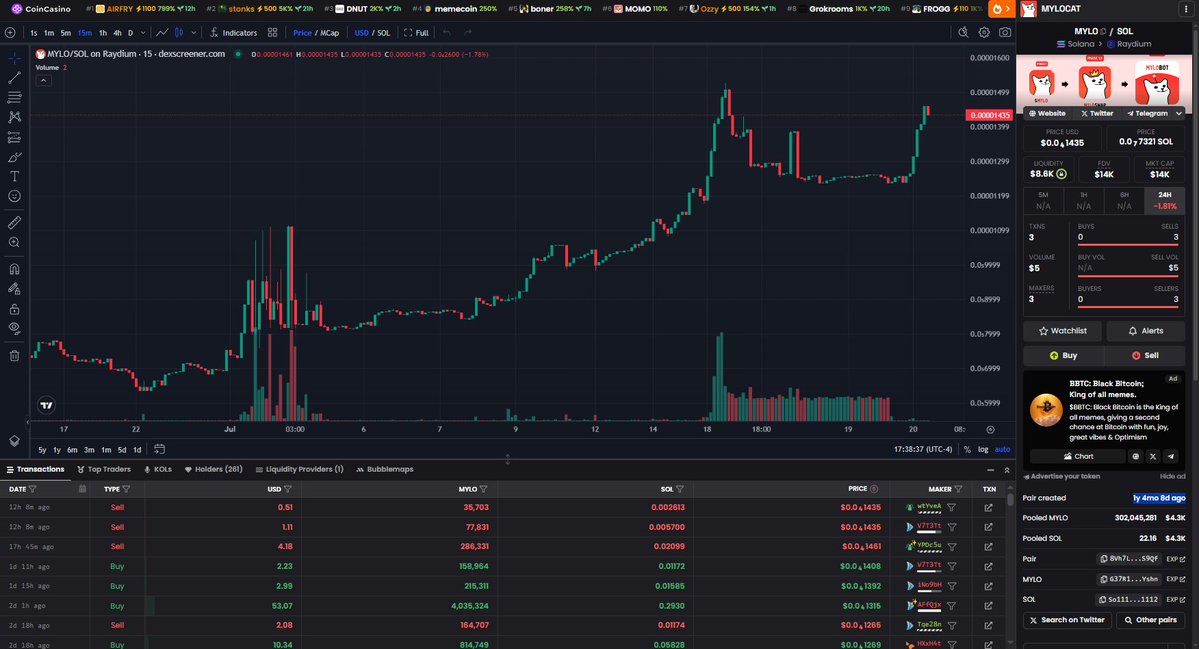Switch chart to line style
The image size is (1199, 649).
[162, 33]
